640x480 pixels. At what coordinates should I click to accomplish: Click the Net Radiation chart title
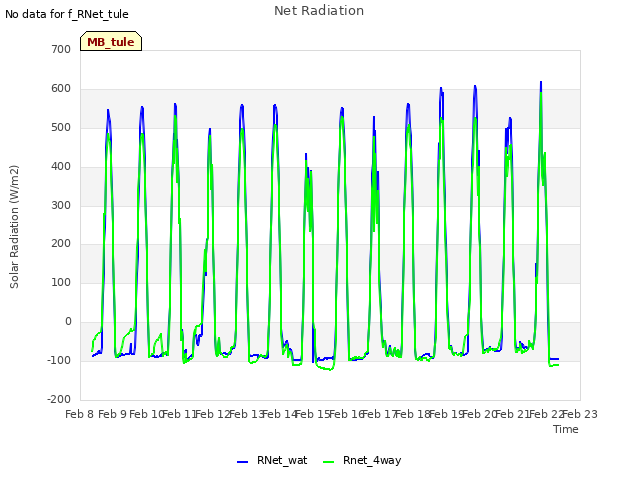click(x=319, y=11)
